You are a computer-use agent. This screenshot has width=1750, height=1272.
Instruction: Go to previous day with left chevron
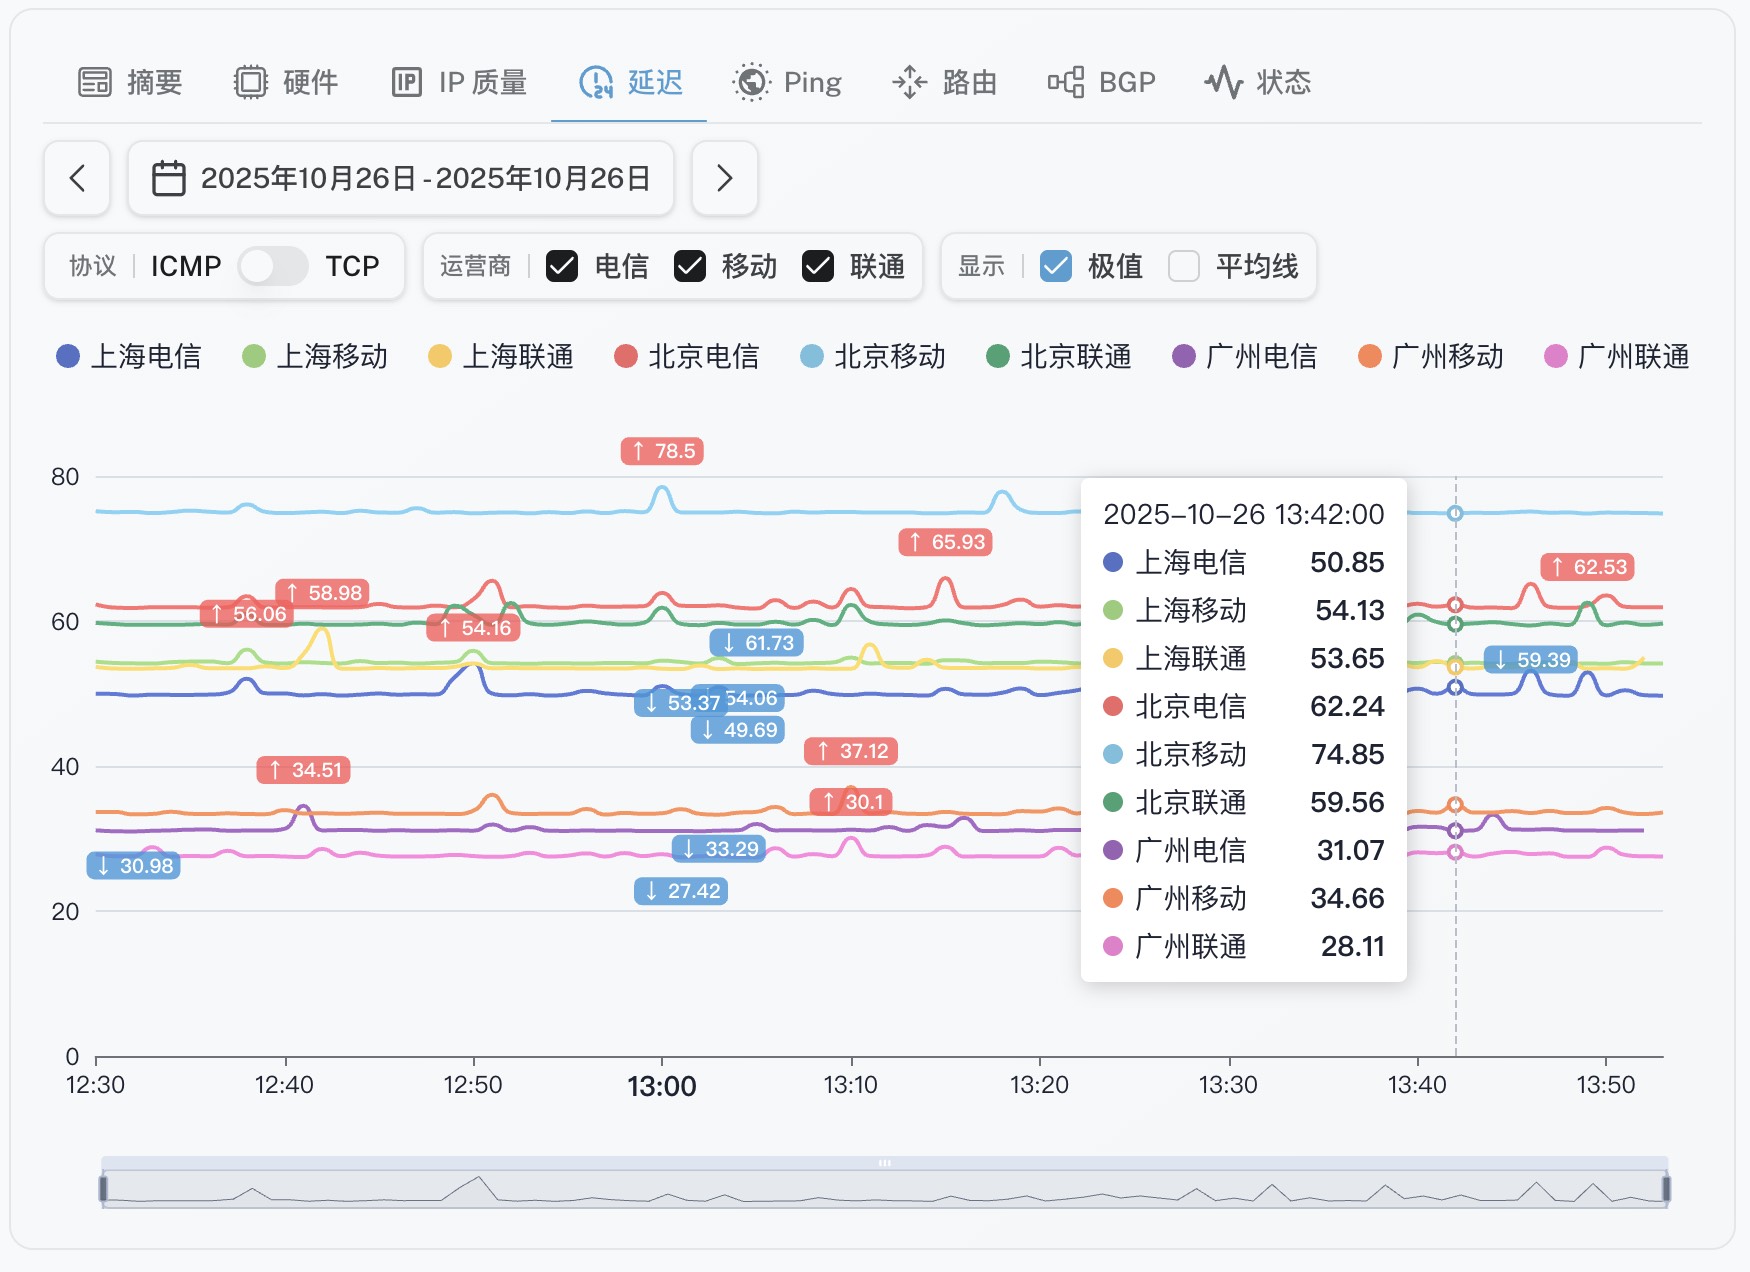pyautogui.click(x=77, y=179)
